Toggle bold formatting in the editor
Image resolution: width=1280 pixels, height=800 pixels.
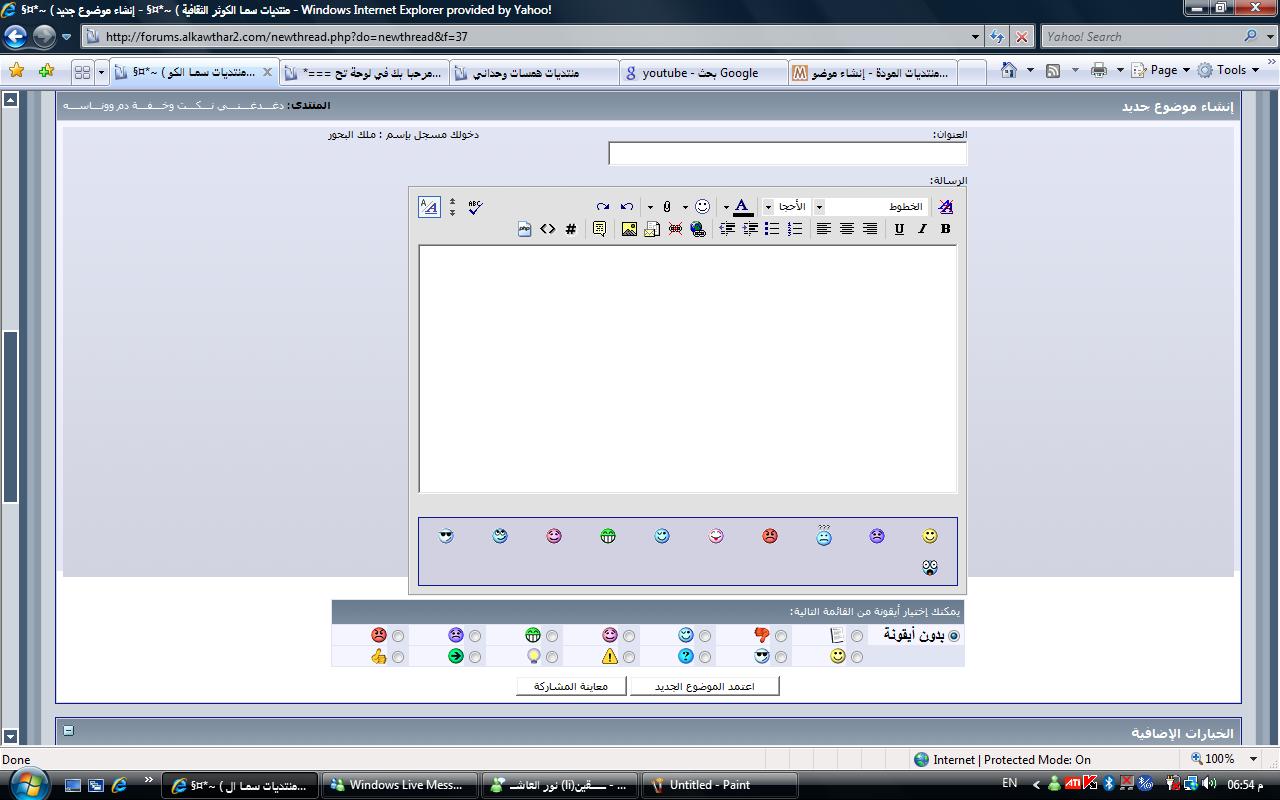(945, 229)
